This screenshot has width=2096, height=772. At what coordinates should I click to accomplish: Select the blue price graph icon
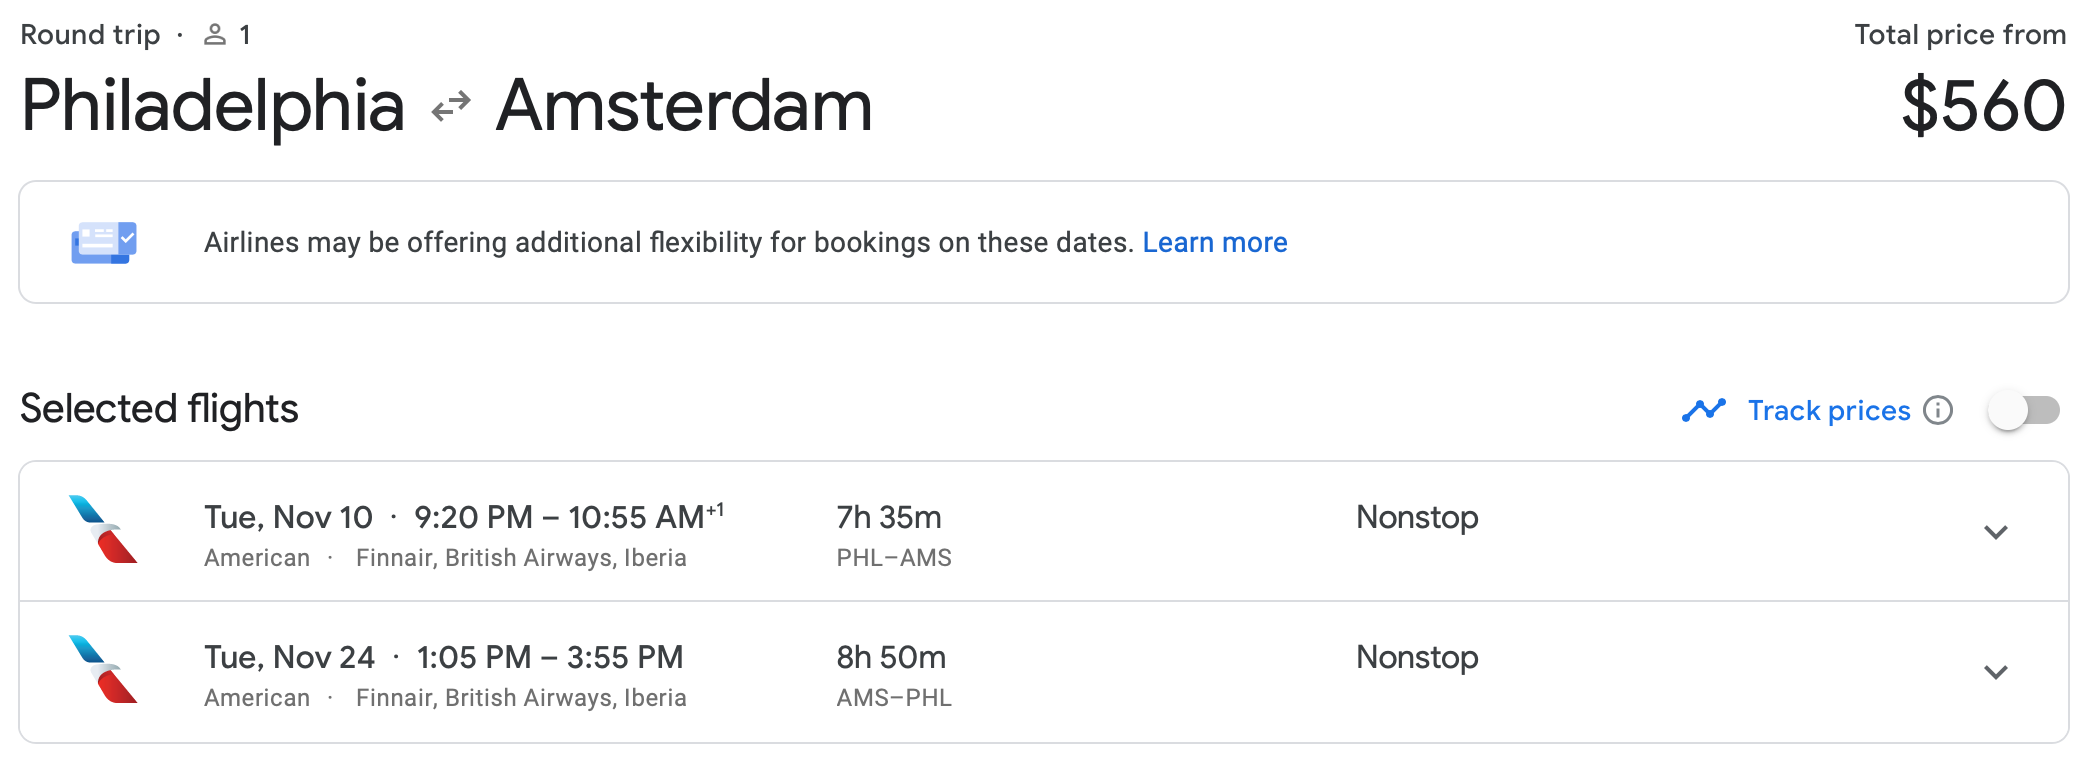tap(1704, 409)
